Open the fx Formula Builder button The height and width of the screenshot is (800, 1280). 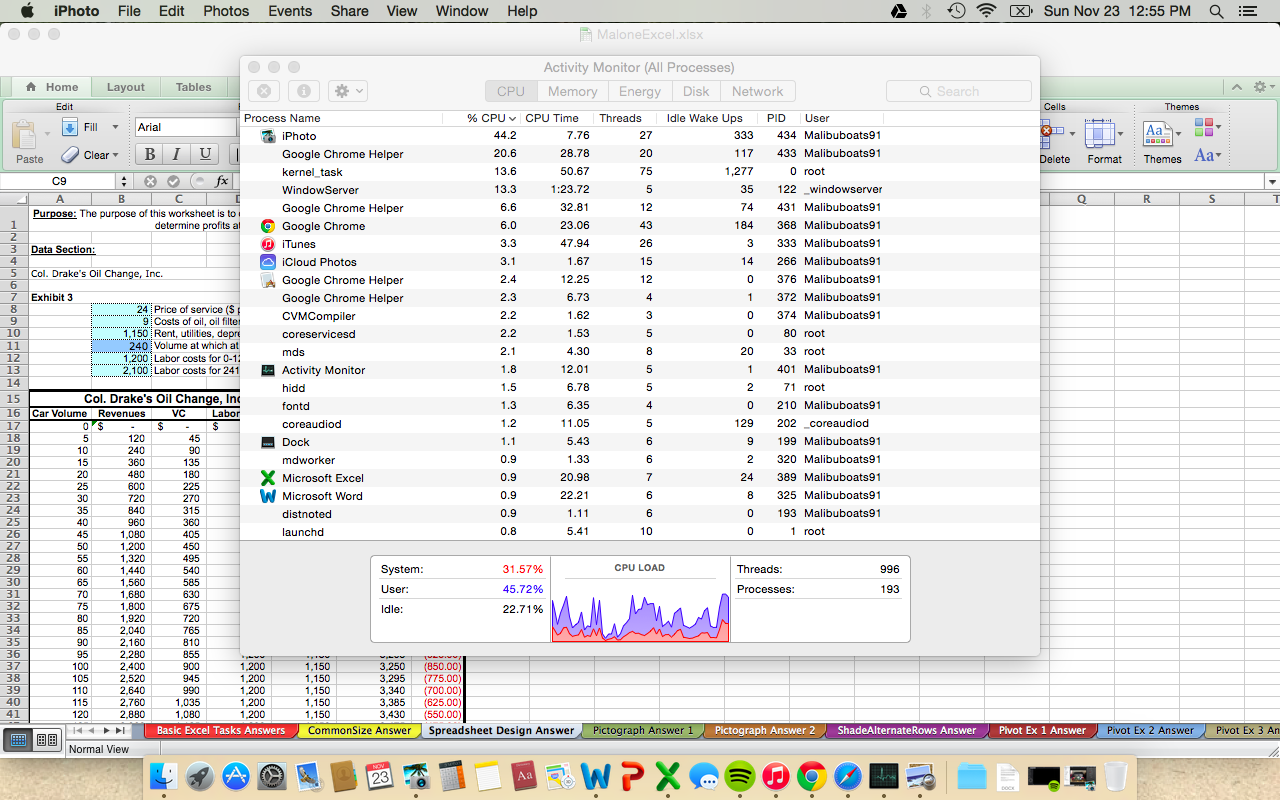coord(221,181)
